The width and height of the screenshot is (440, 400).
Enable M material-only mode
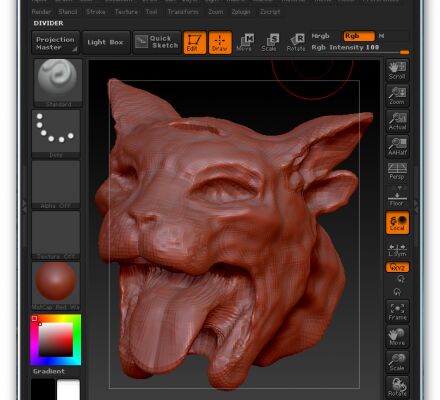coord(382,36)
